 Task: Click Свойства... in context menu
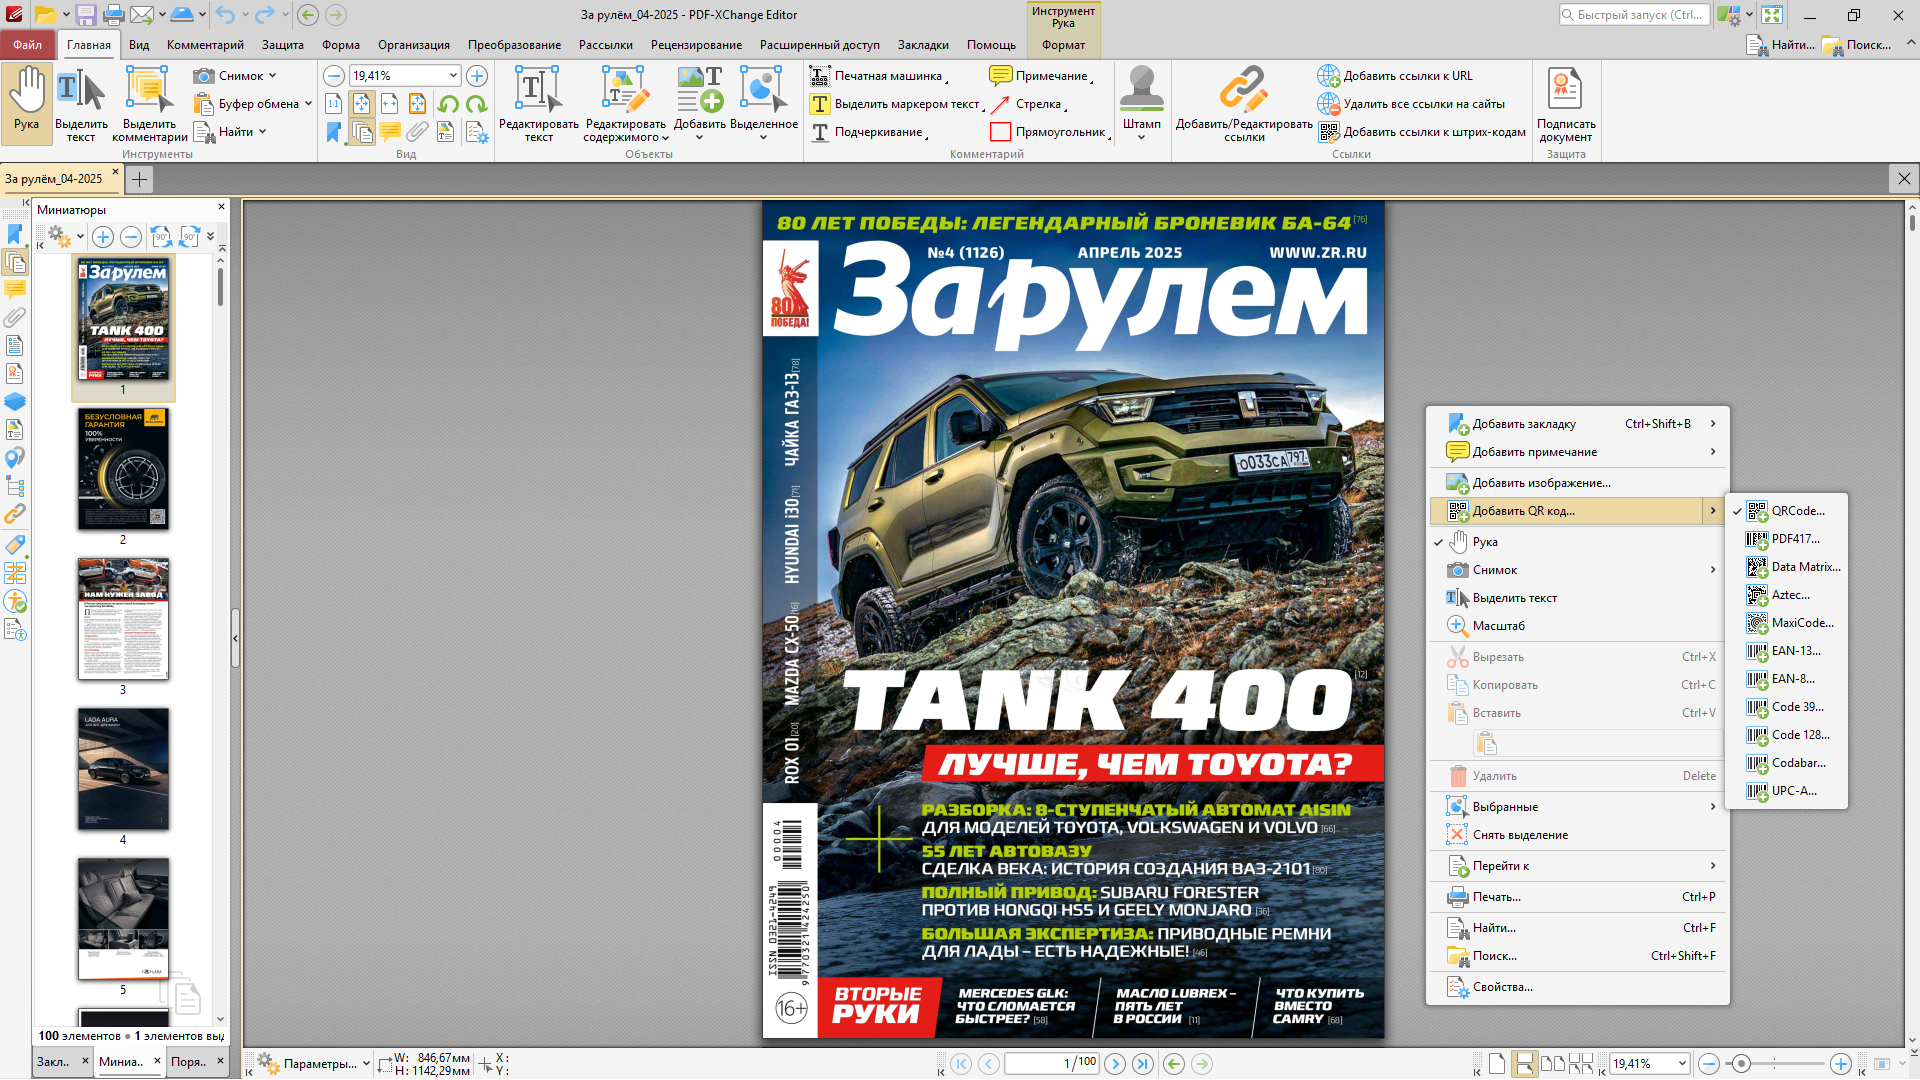click(x=1577, y=987)
